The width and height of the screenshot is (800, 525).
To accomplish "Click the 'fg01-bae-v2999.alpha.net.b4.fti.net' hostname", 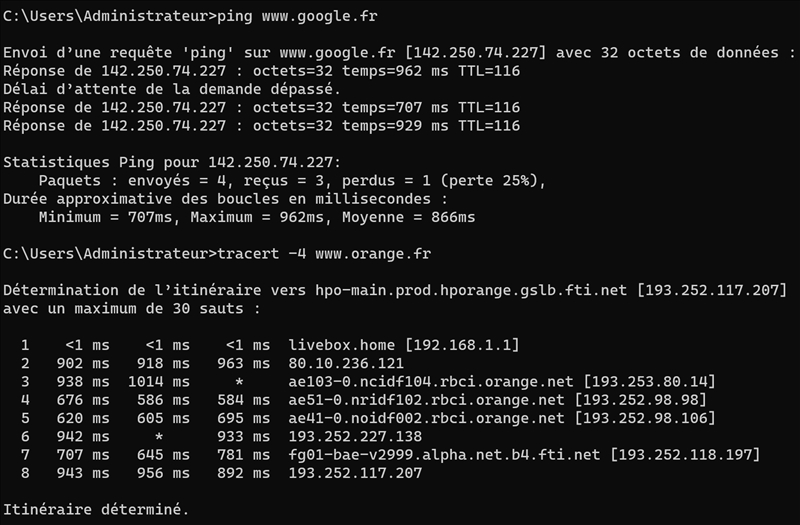I will [443, 454].
